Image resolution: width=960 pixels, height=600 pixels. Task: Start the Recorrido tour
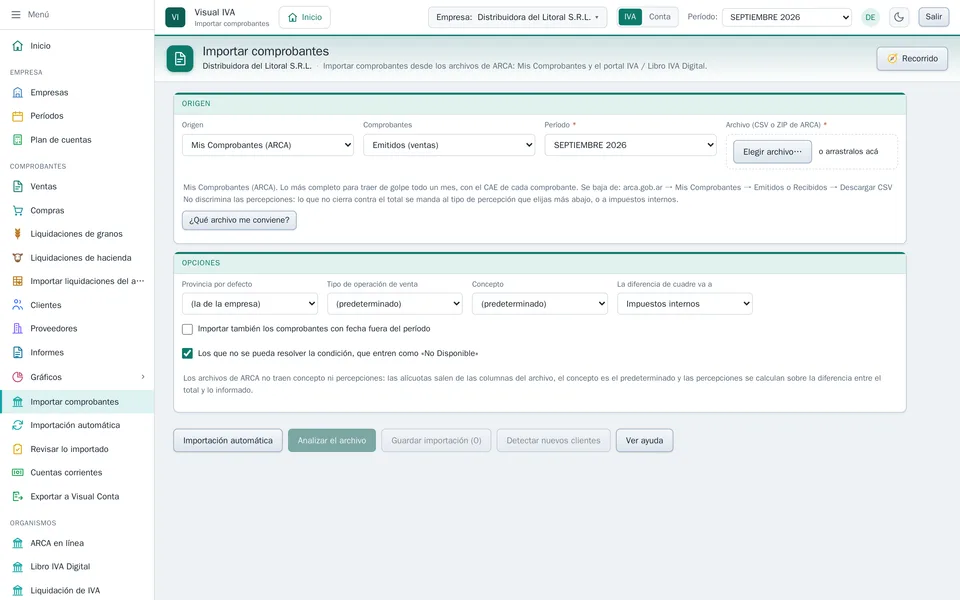tap(912, 59)
